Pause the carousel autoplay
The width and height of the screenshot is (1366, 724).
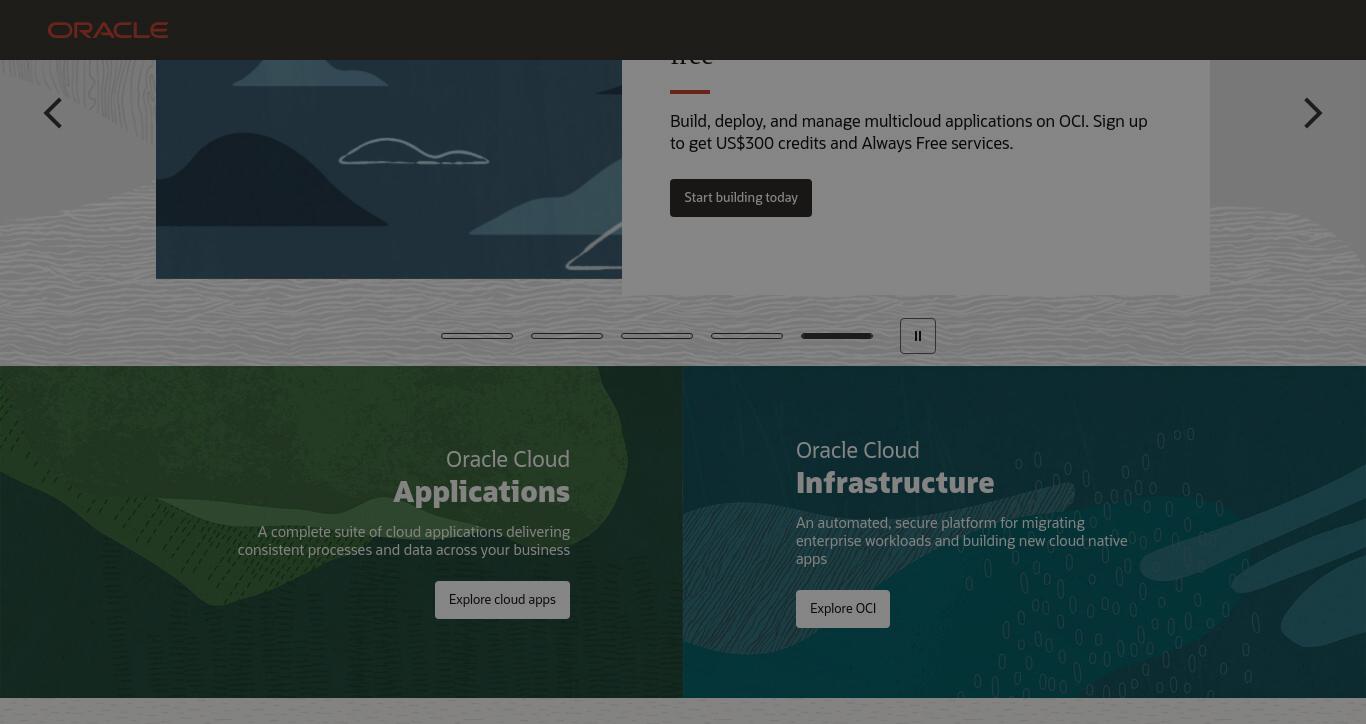pos(918,336)
